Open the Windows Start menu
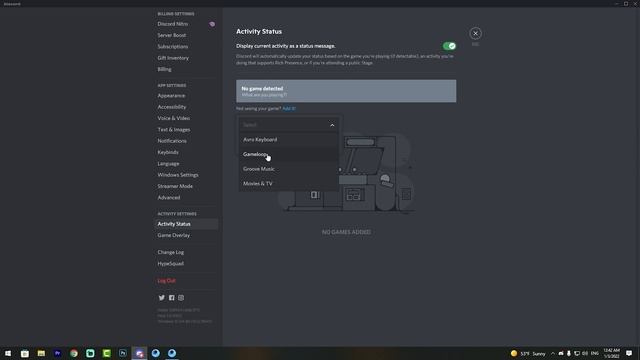Viewport: 640px width, 360px height. coord(8,353)
